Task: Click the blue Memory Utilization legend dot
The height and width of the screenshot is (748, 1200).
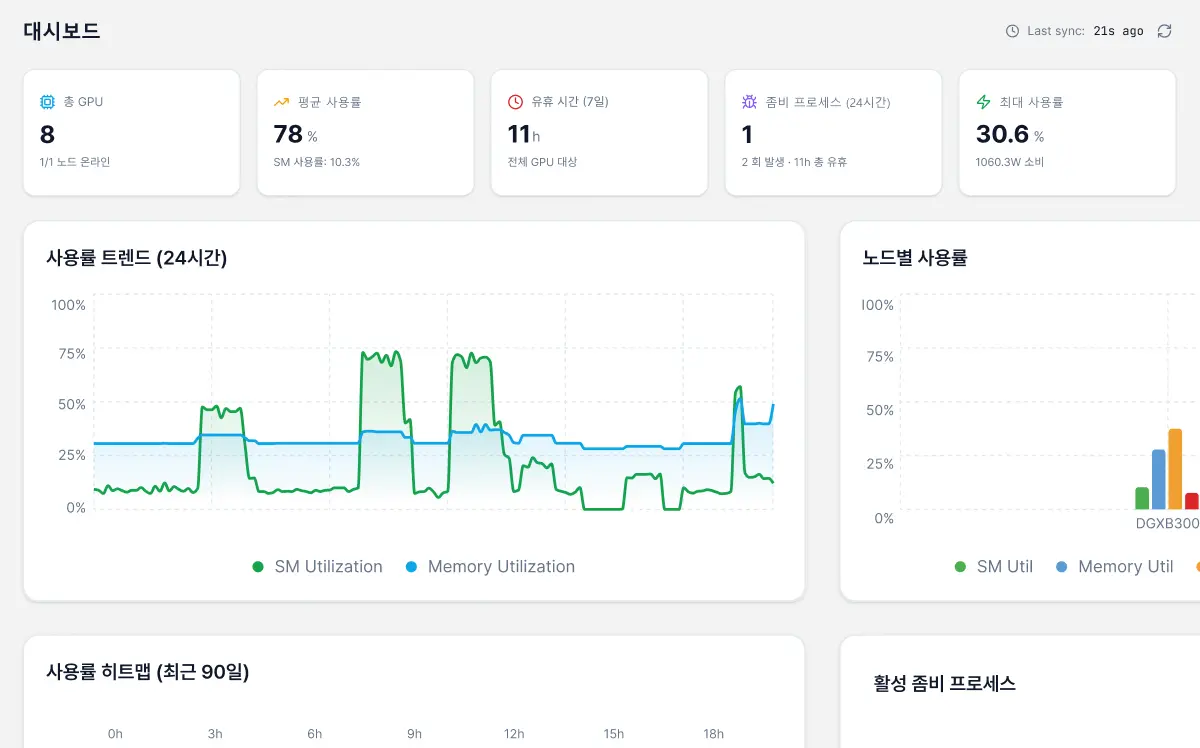Action: [x=411, y=567]
